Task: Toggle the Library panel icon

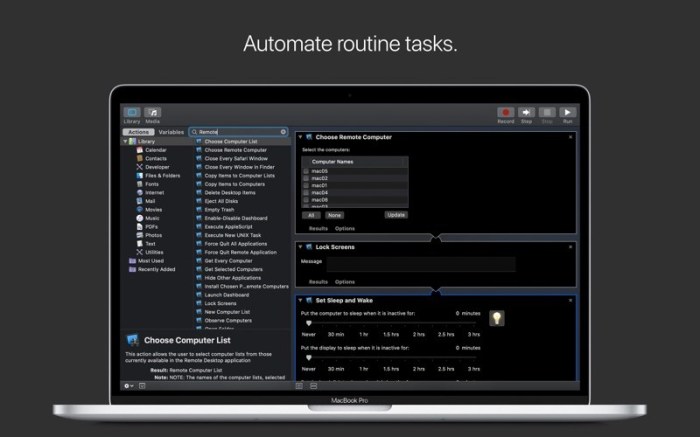Action: (x=132, y=113)
